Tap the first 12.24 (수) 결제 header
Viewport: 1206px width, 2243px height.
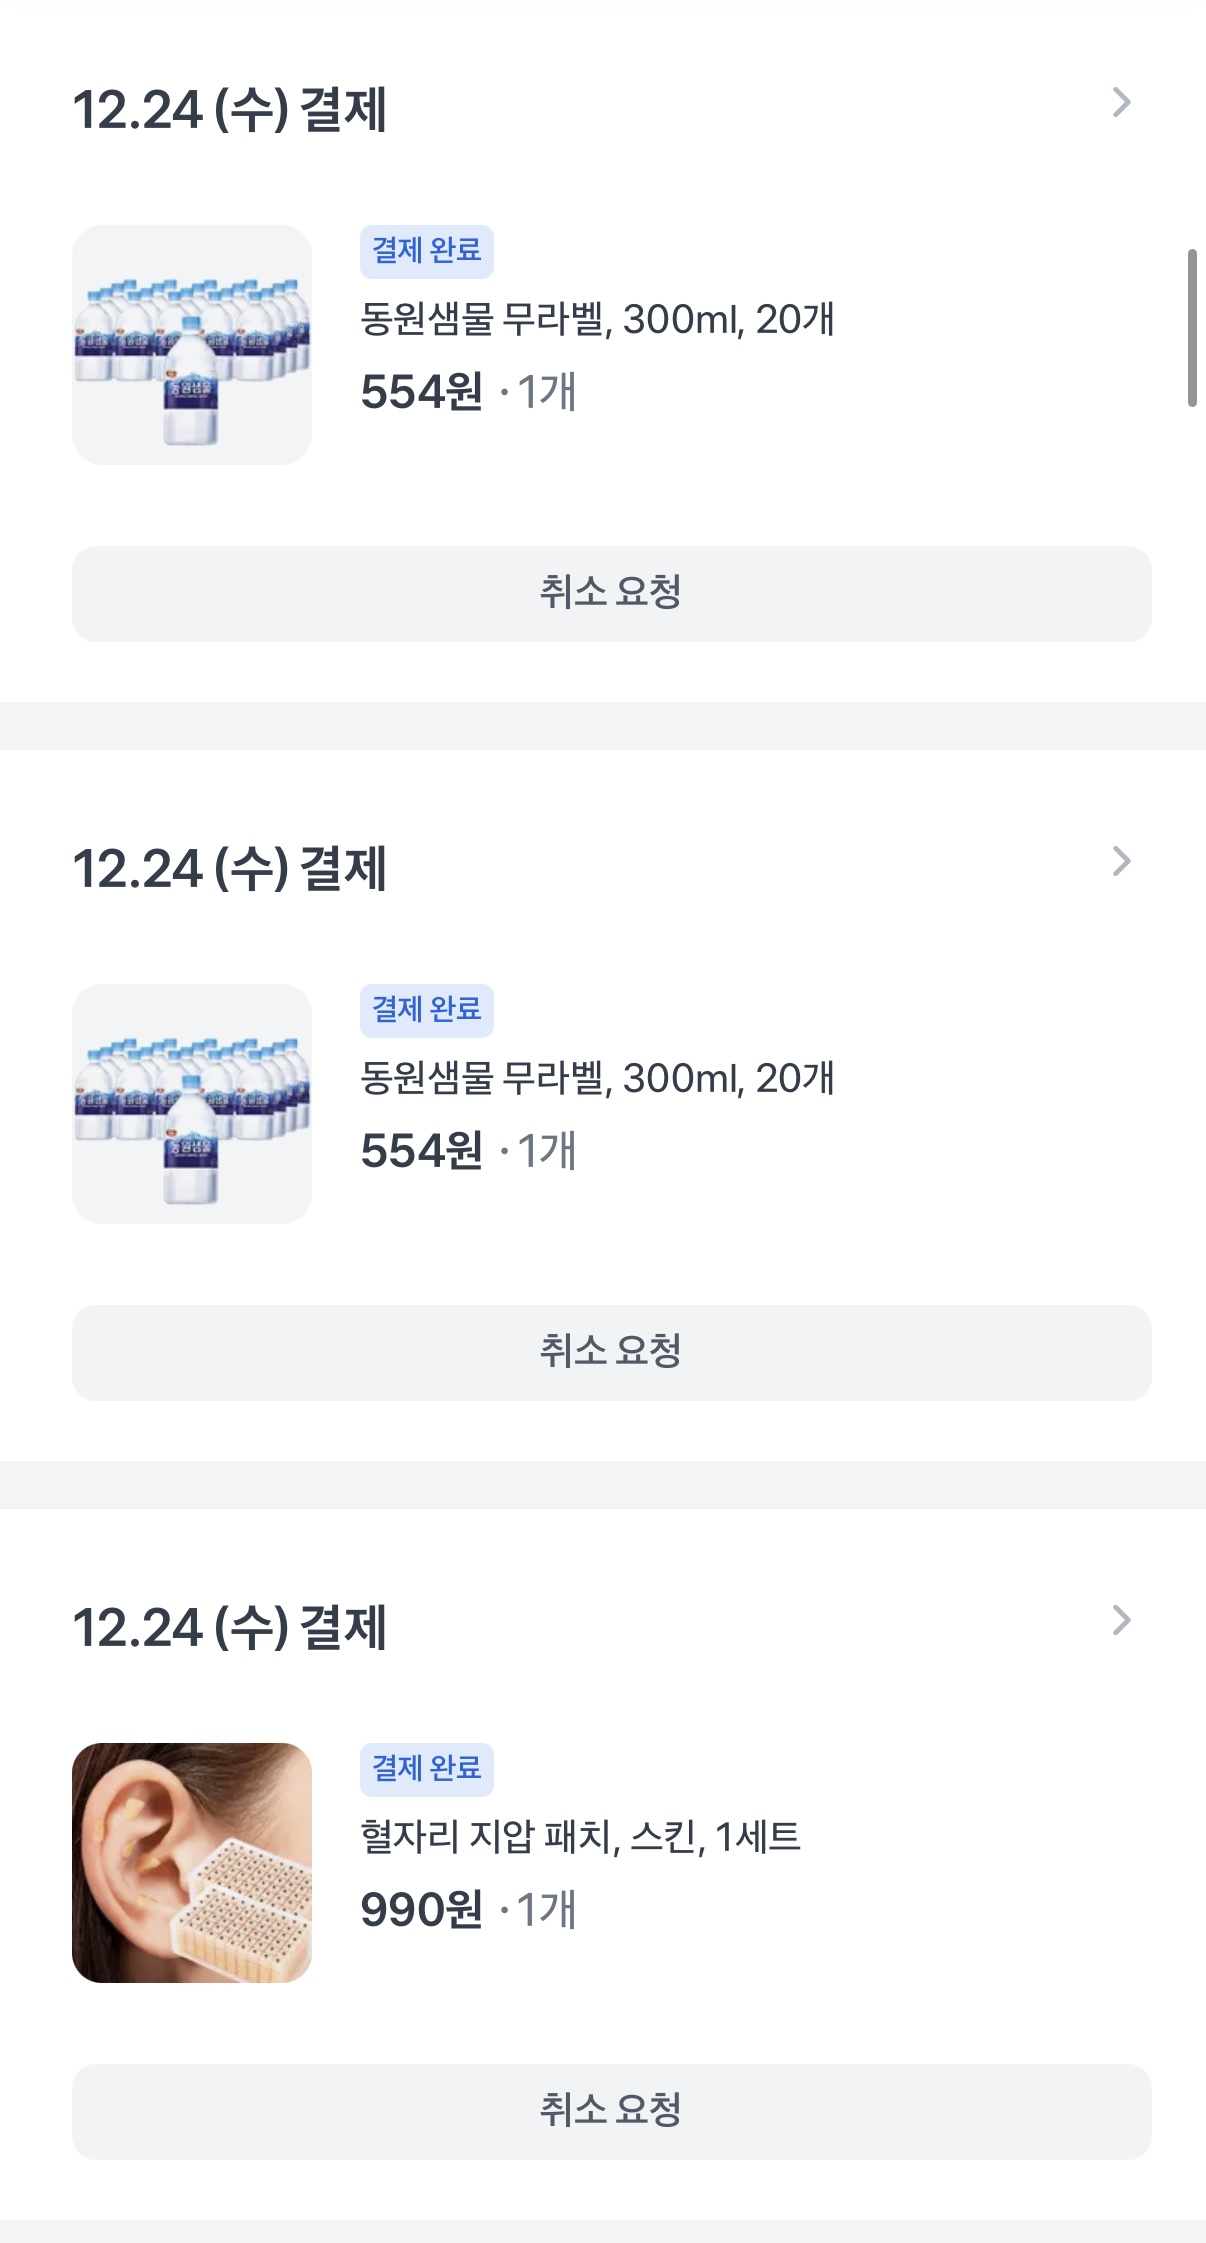pos(230,110)
